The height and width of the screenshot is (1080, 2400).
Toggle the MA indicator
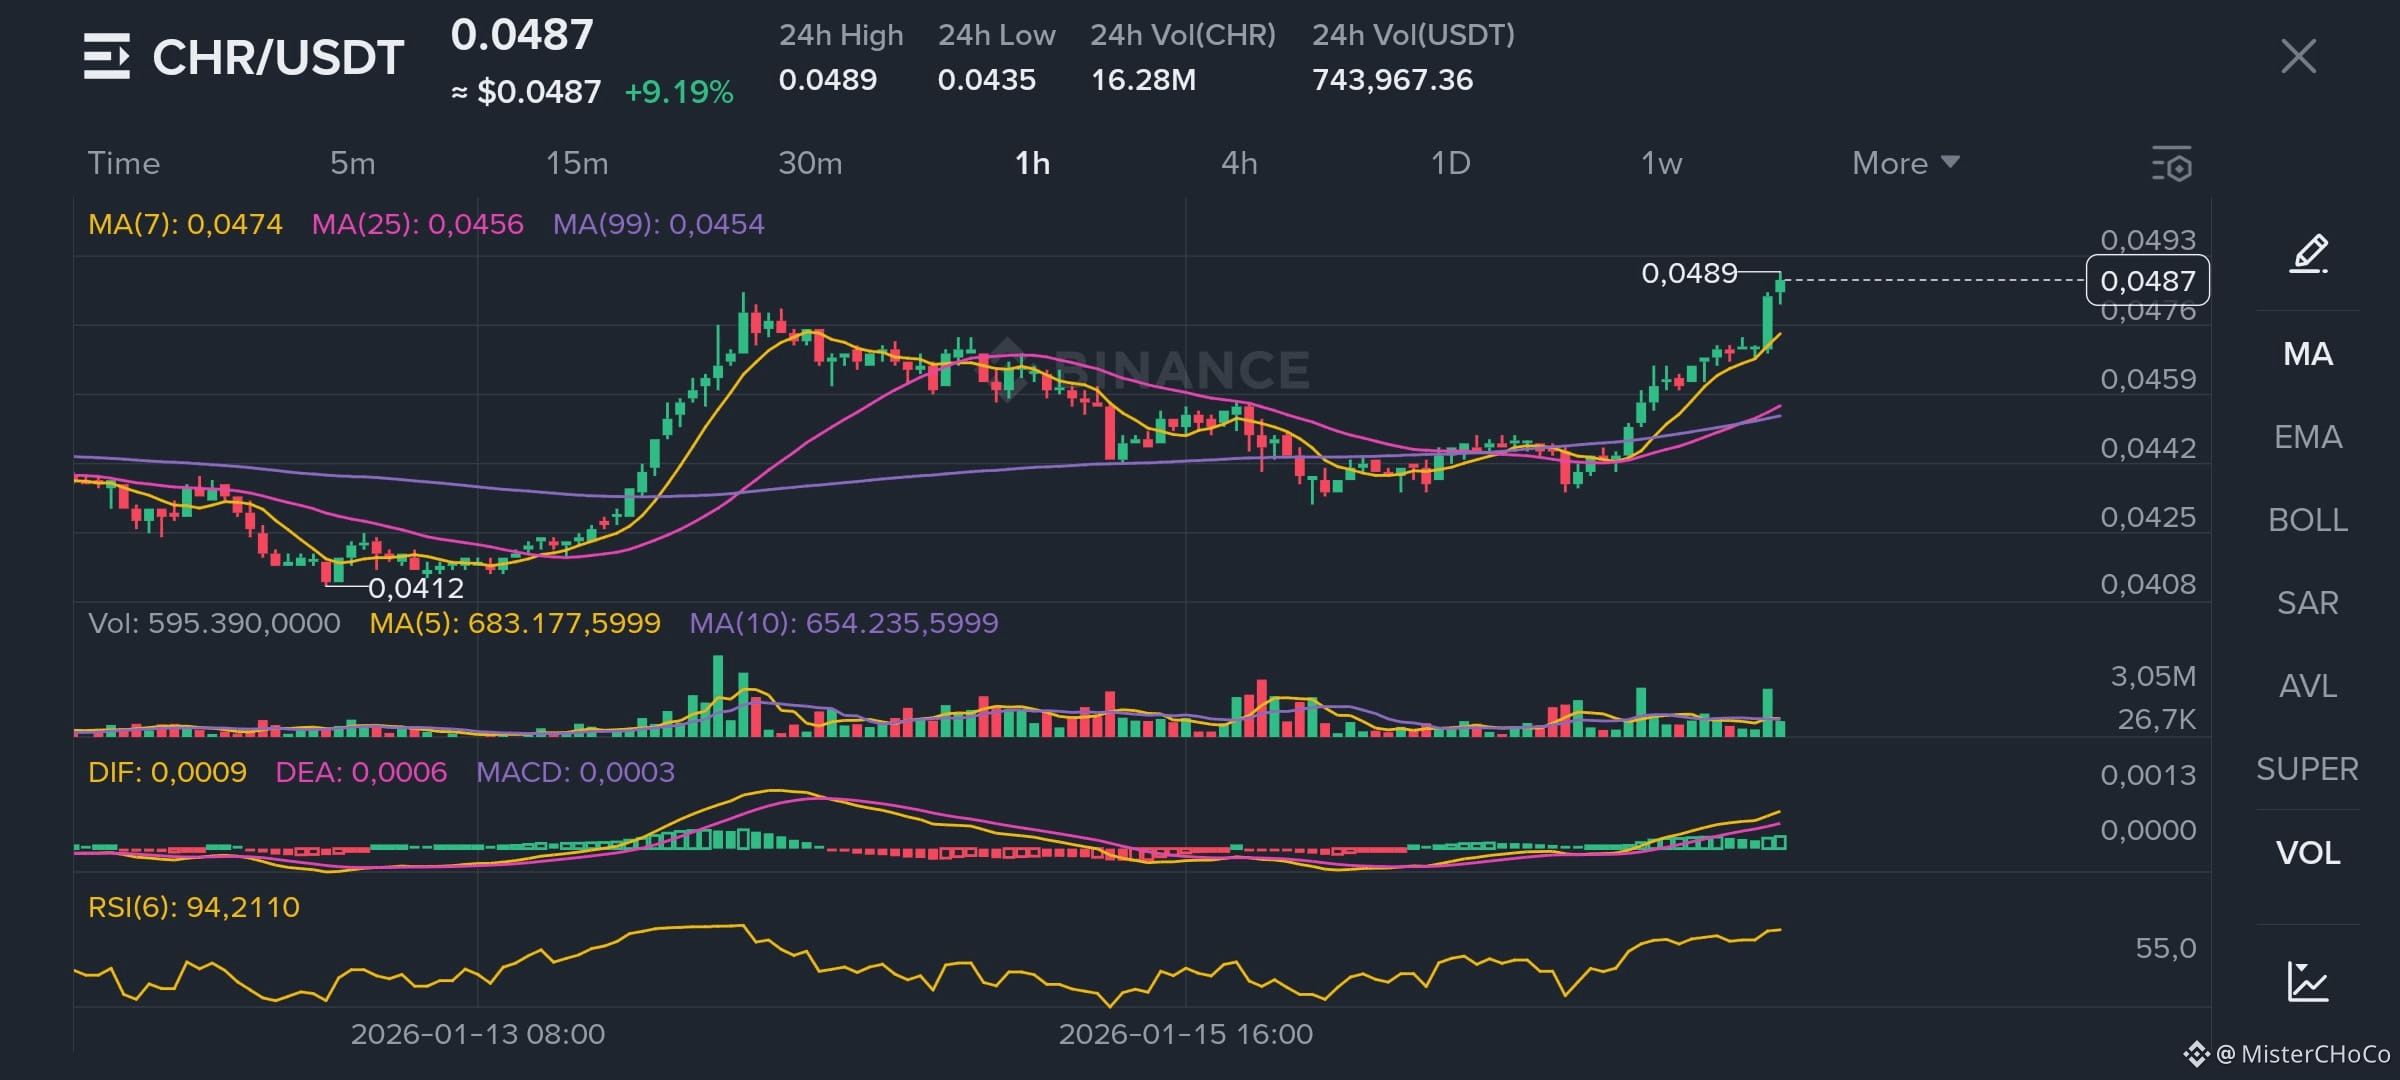[2308, 354]
